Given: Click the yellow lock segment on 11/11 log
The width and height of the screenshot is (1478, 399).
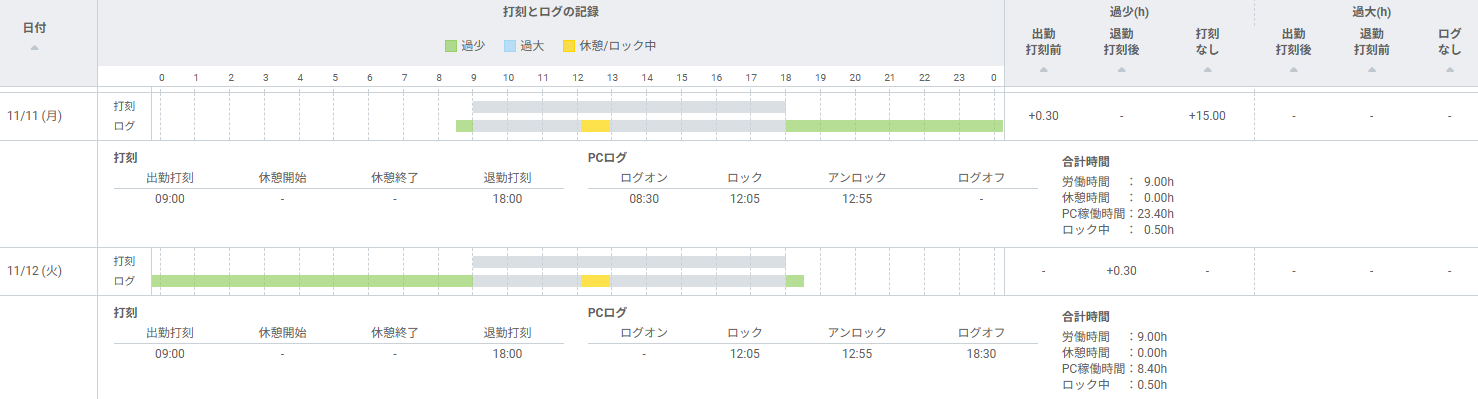Looking at the screenshot, I should click(x=596, y=126).
